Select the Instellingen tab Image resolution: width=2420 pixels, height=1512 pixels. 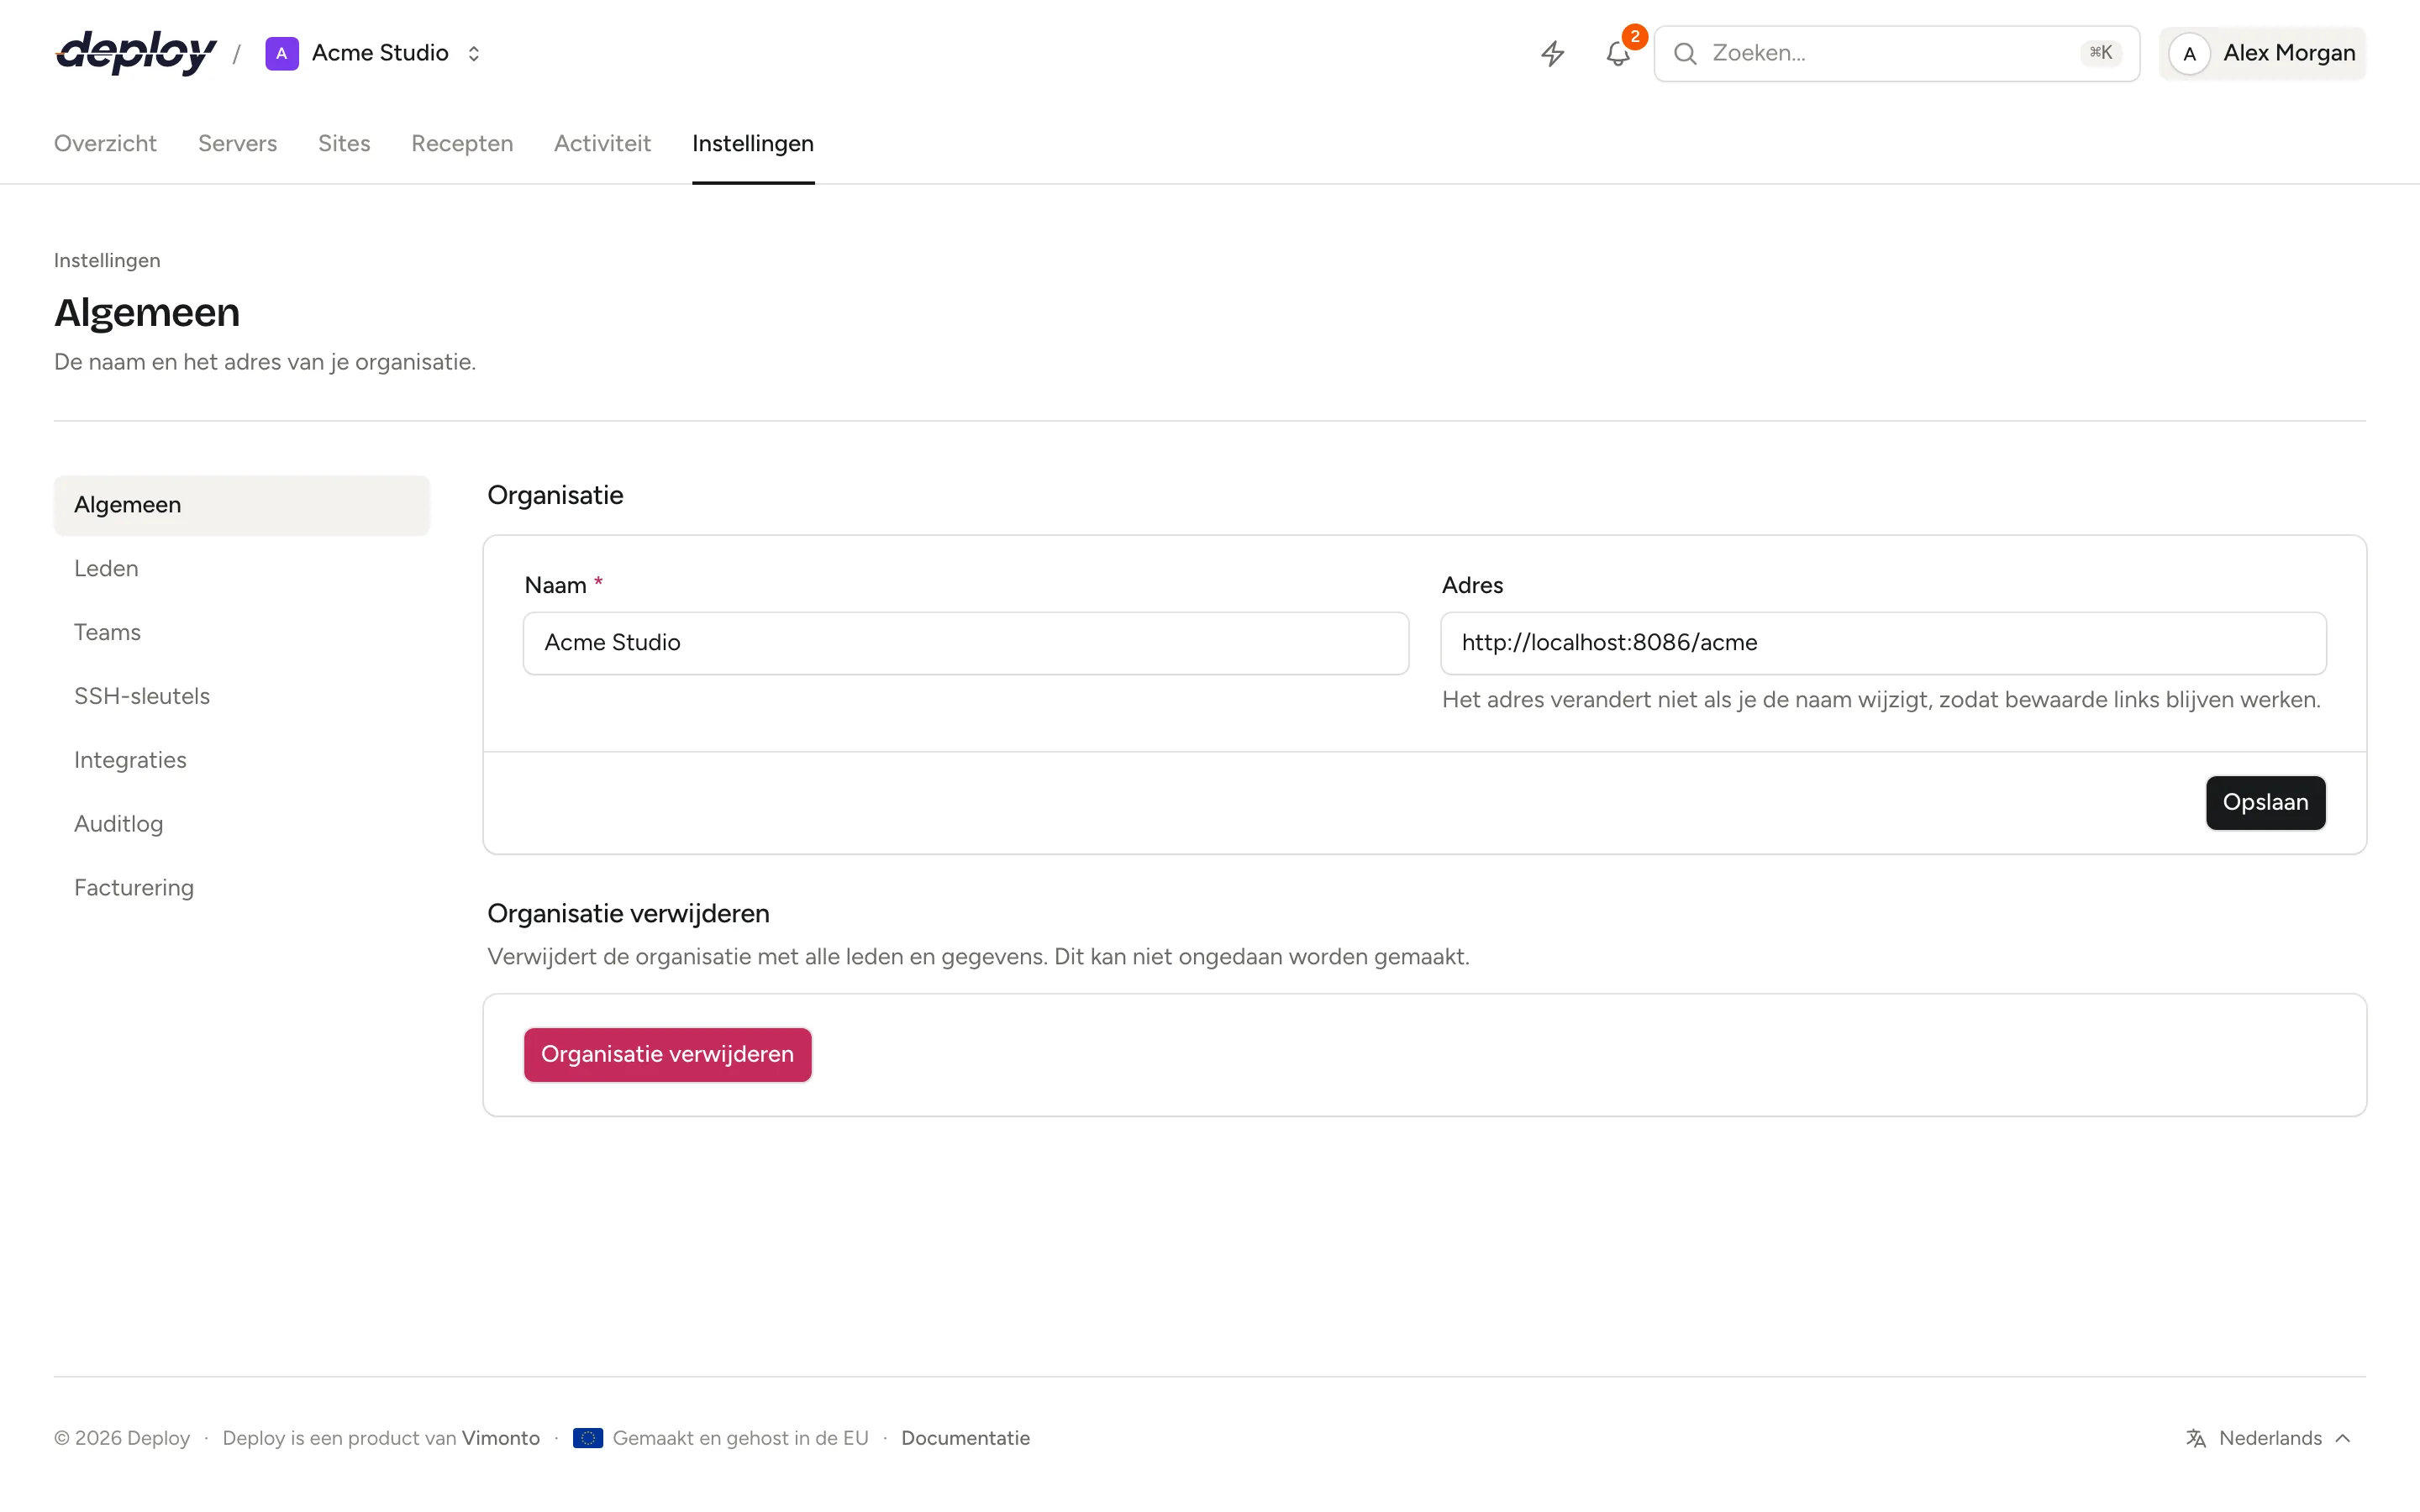753,143
